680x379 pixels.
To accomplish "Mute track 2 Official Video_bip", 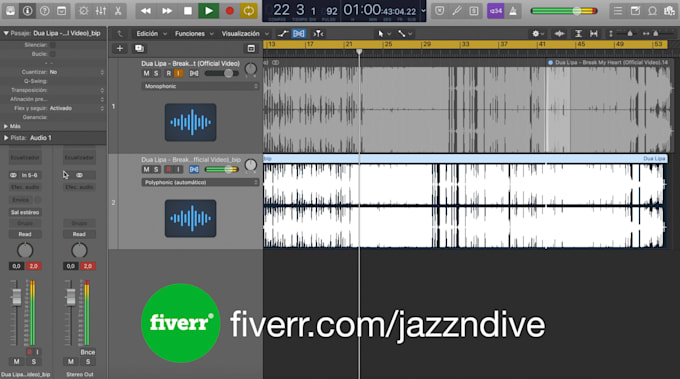I will (146, 170).
